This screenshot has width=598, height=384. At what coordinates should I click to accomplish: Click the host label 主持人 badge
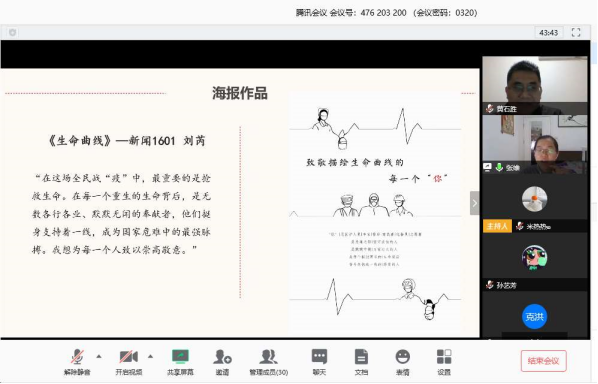click(497, 226)
